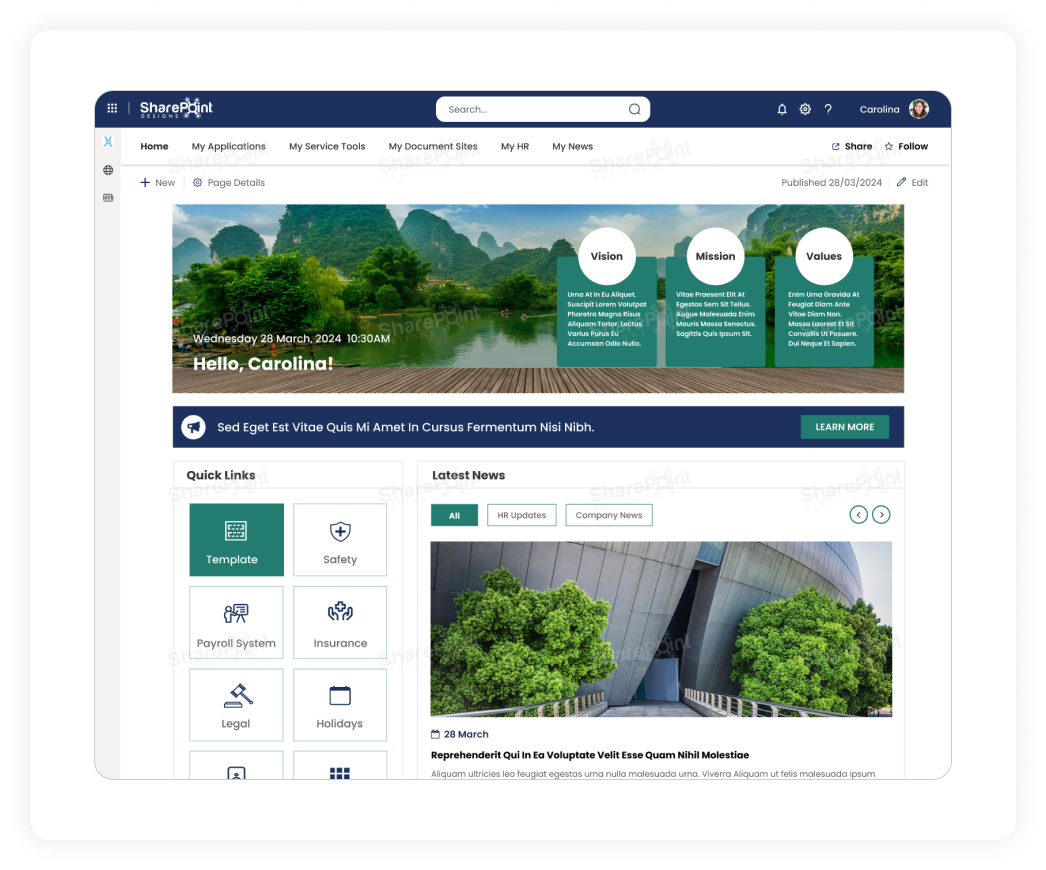
Task: Click the help question mark icon
Action: point(828,109)
